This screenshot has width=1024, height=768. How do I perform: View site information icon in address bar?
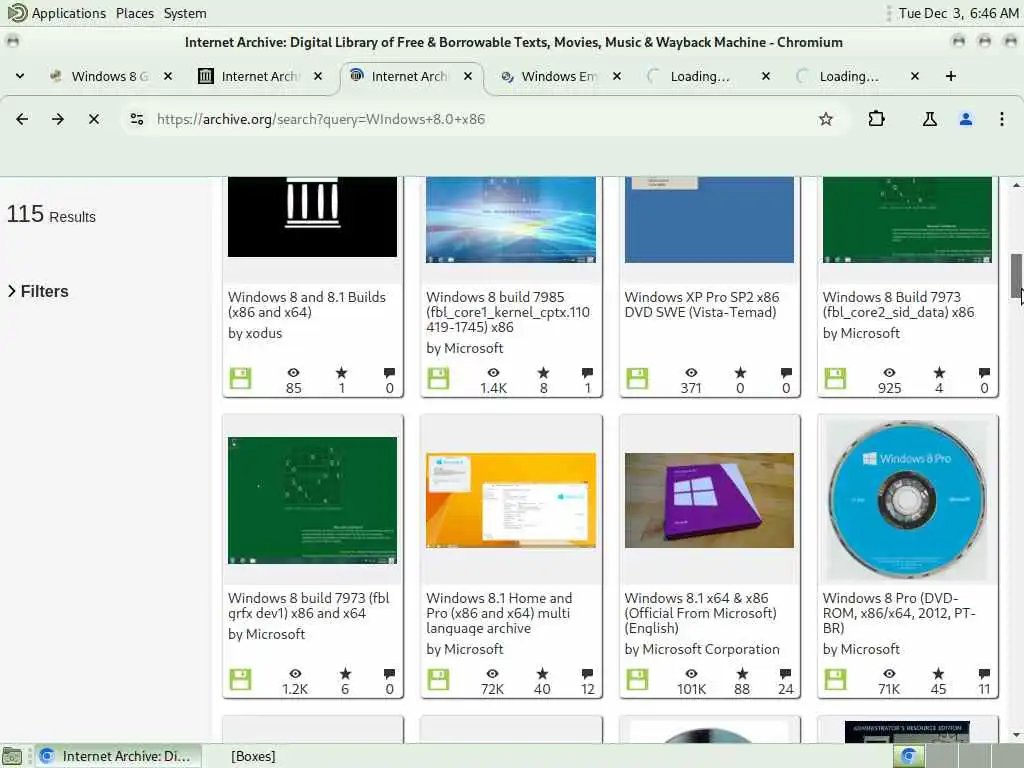click(136, 119)
